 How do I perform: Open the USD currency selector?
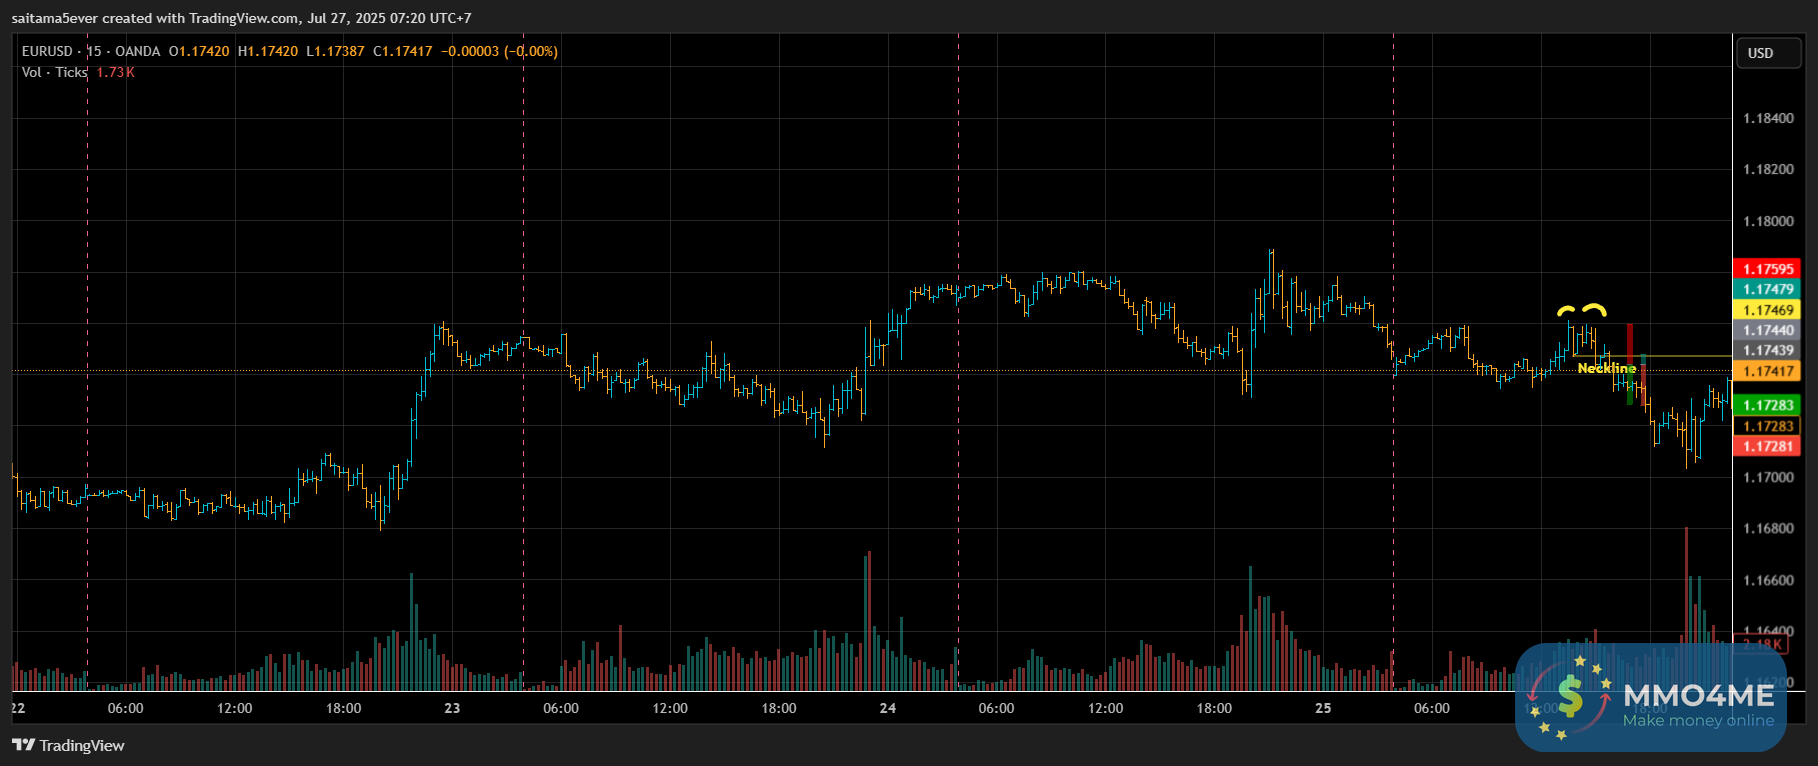coord(1767,53)
